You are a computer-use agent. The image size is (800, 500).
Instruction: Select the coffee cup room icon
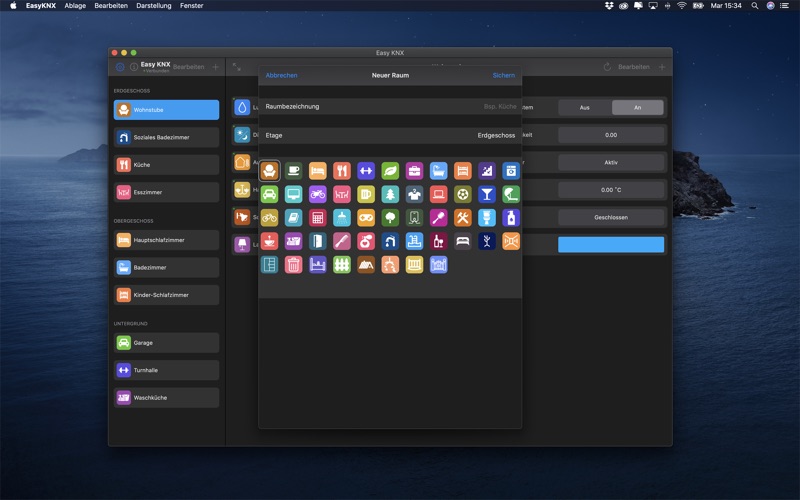[293, 171]
